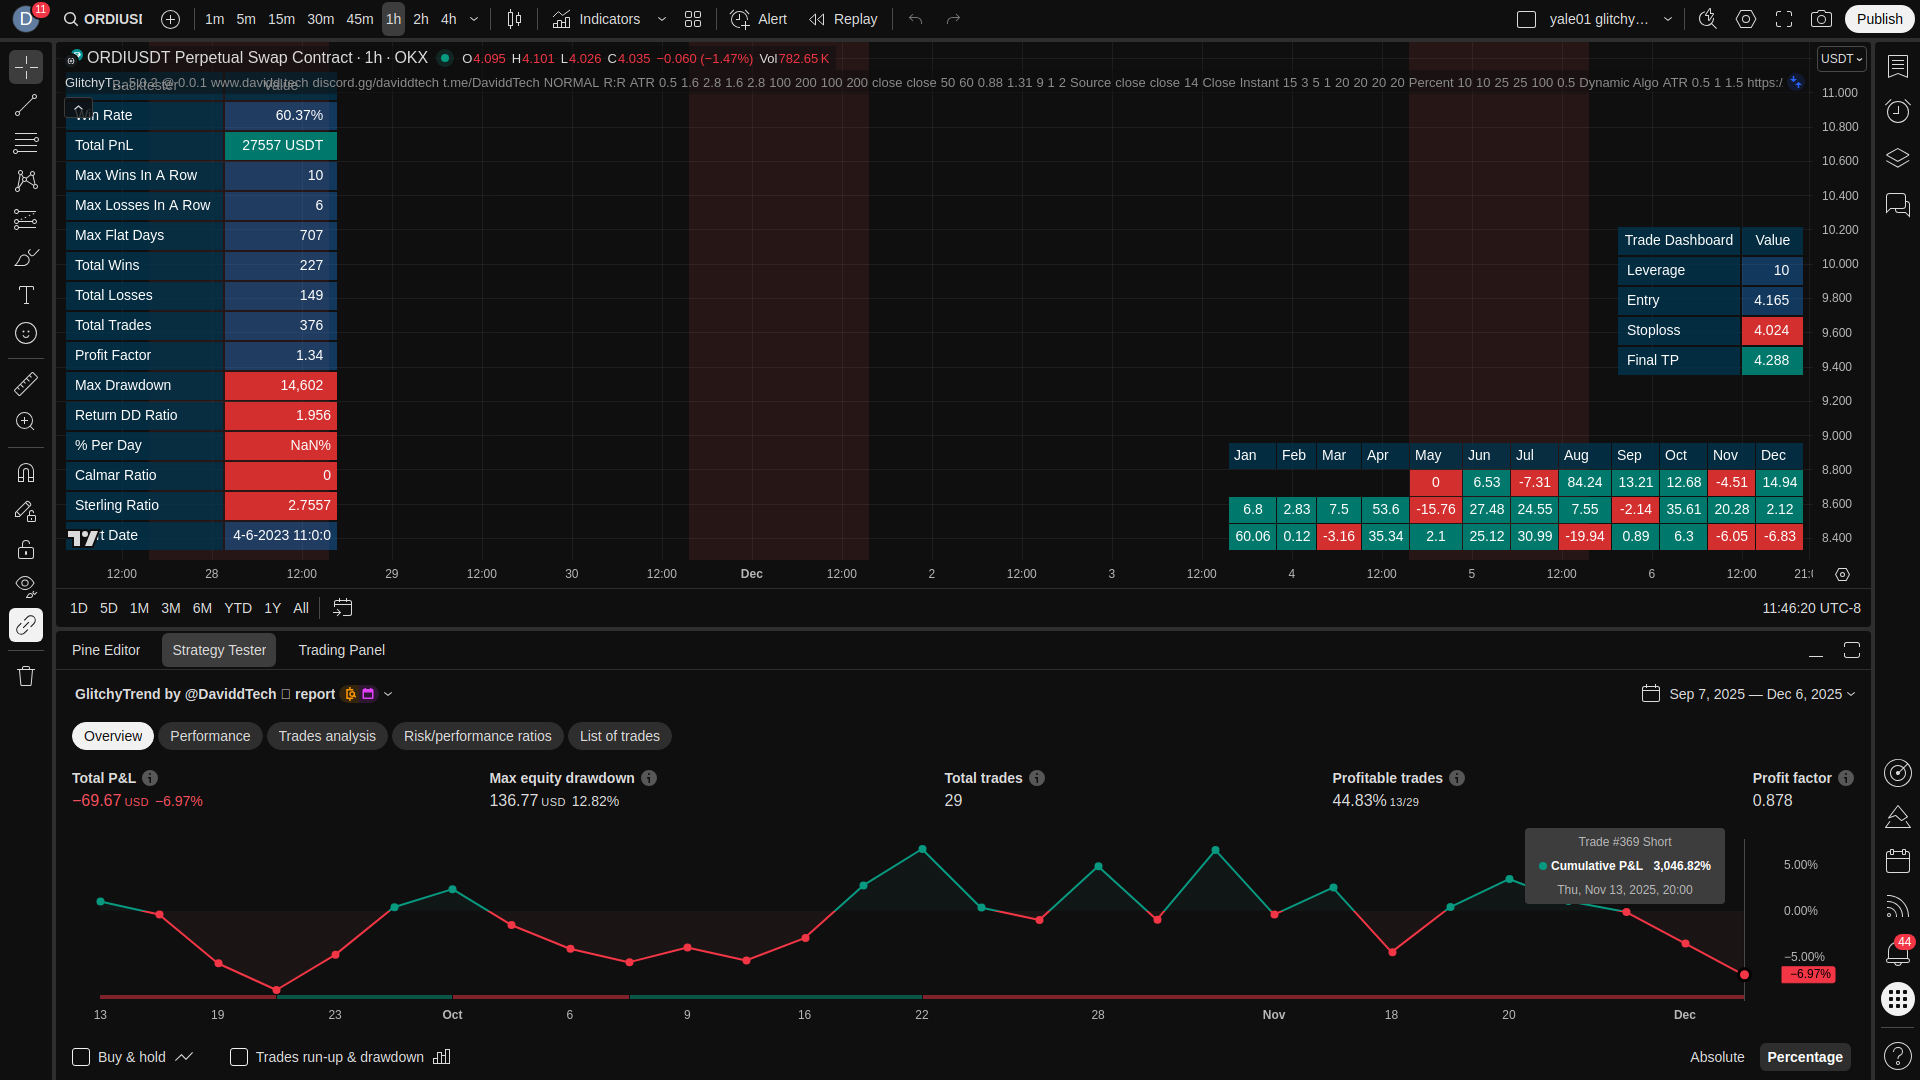Click the Publish button
The width and height of the screenshot is (1920, 1080).
[x=1879, y=19]
